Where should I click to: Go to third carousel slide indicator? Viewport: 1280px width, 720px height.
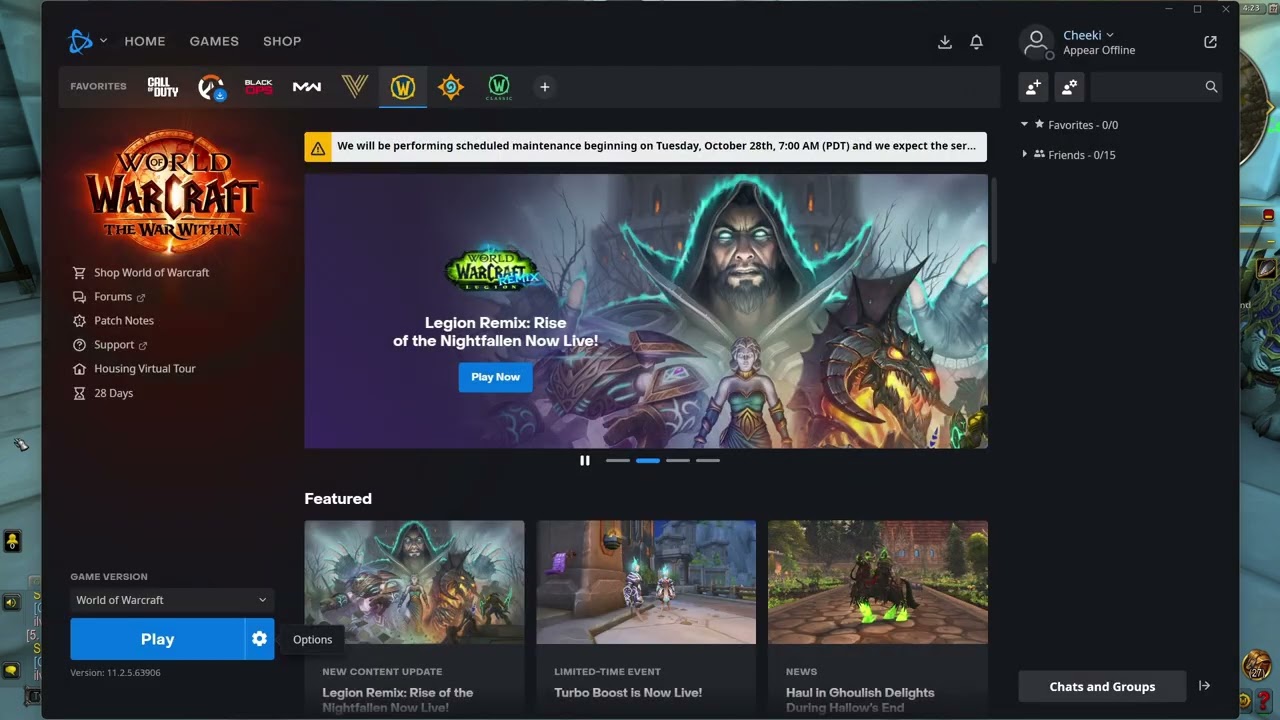[x=678, y=461]
